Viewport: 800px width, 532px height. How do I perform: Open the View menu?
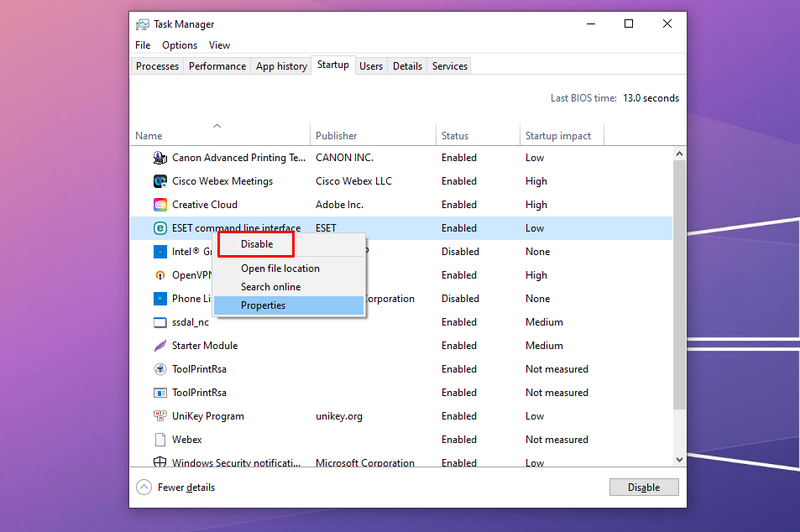coord(219,45)
